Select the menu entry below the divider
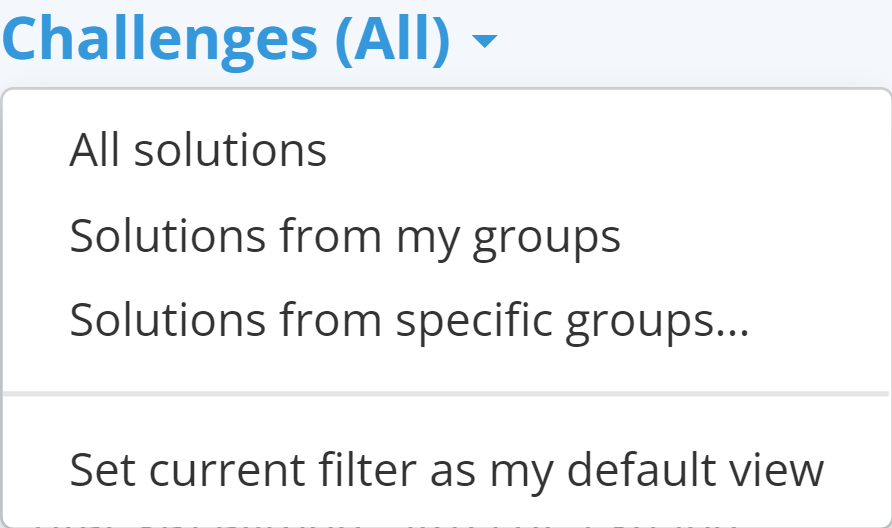The height and width of the screenshot is (528, 892). point(446,469)
